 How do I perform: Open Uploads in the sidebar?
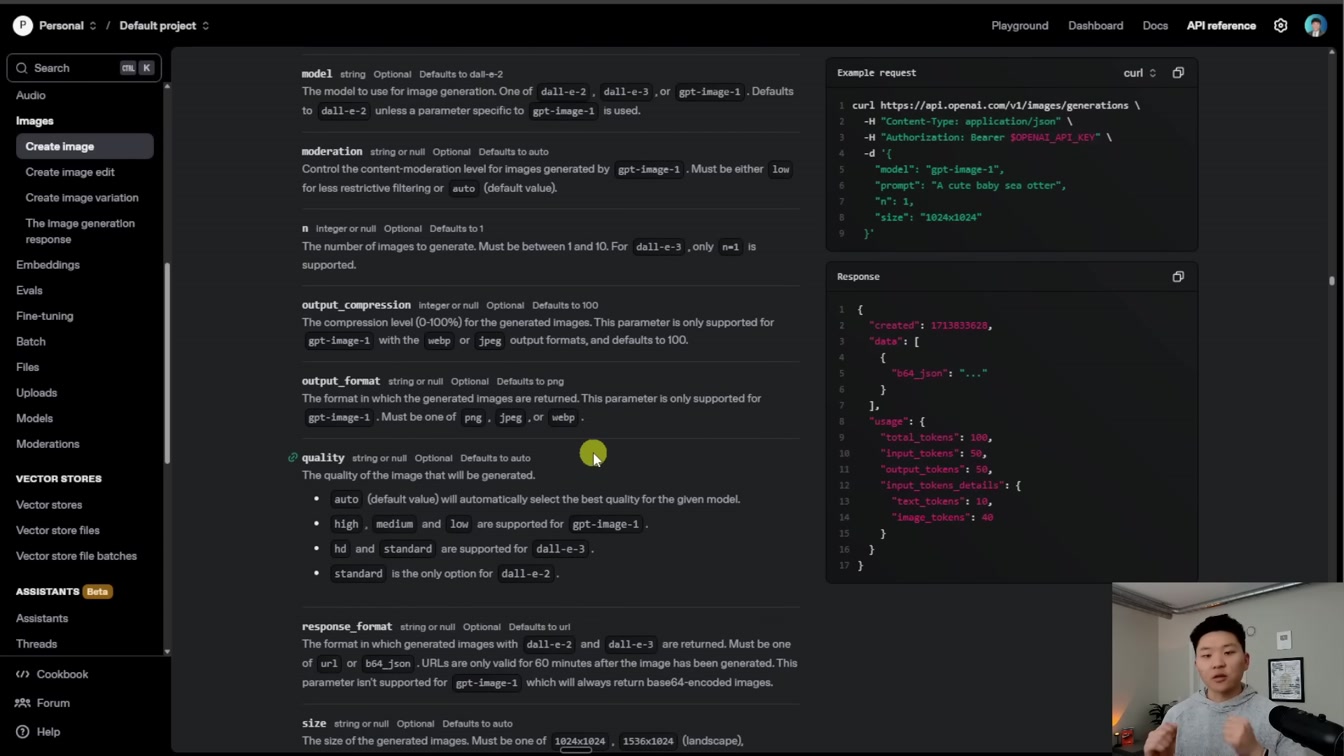point(37,393)
